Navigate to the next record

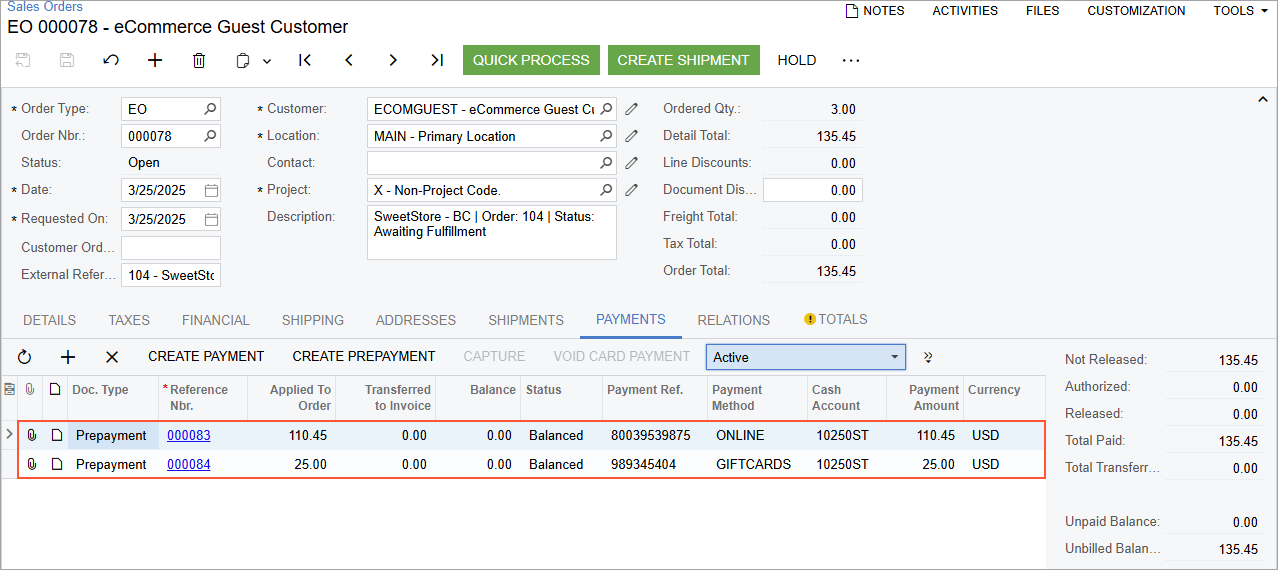click(x=393, y=60)
